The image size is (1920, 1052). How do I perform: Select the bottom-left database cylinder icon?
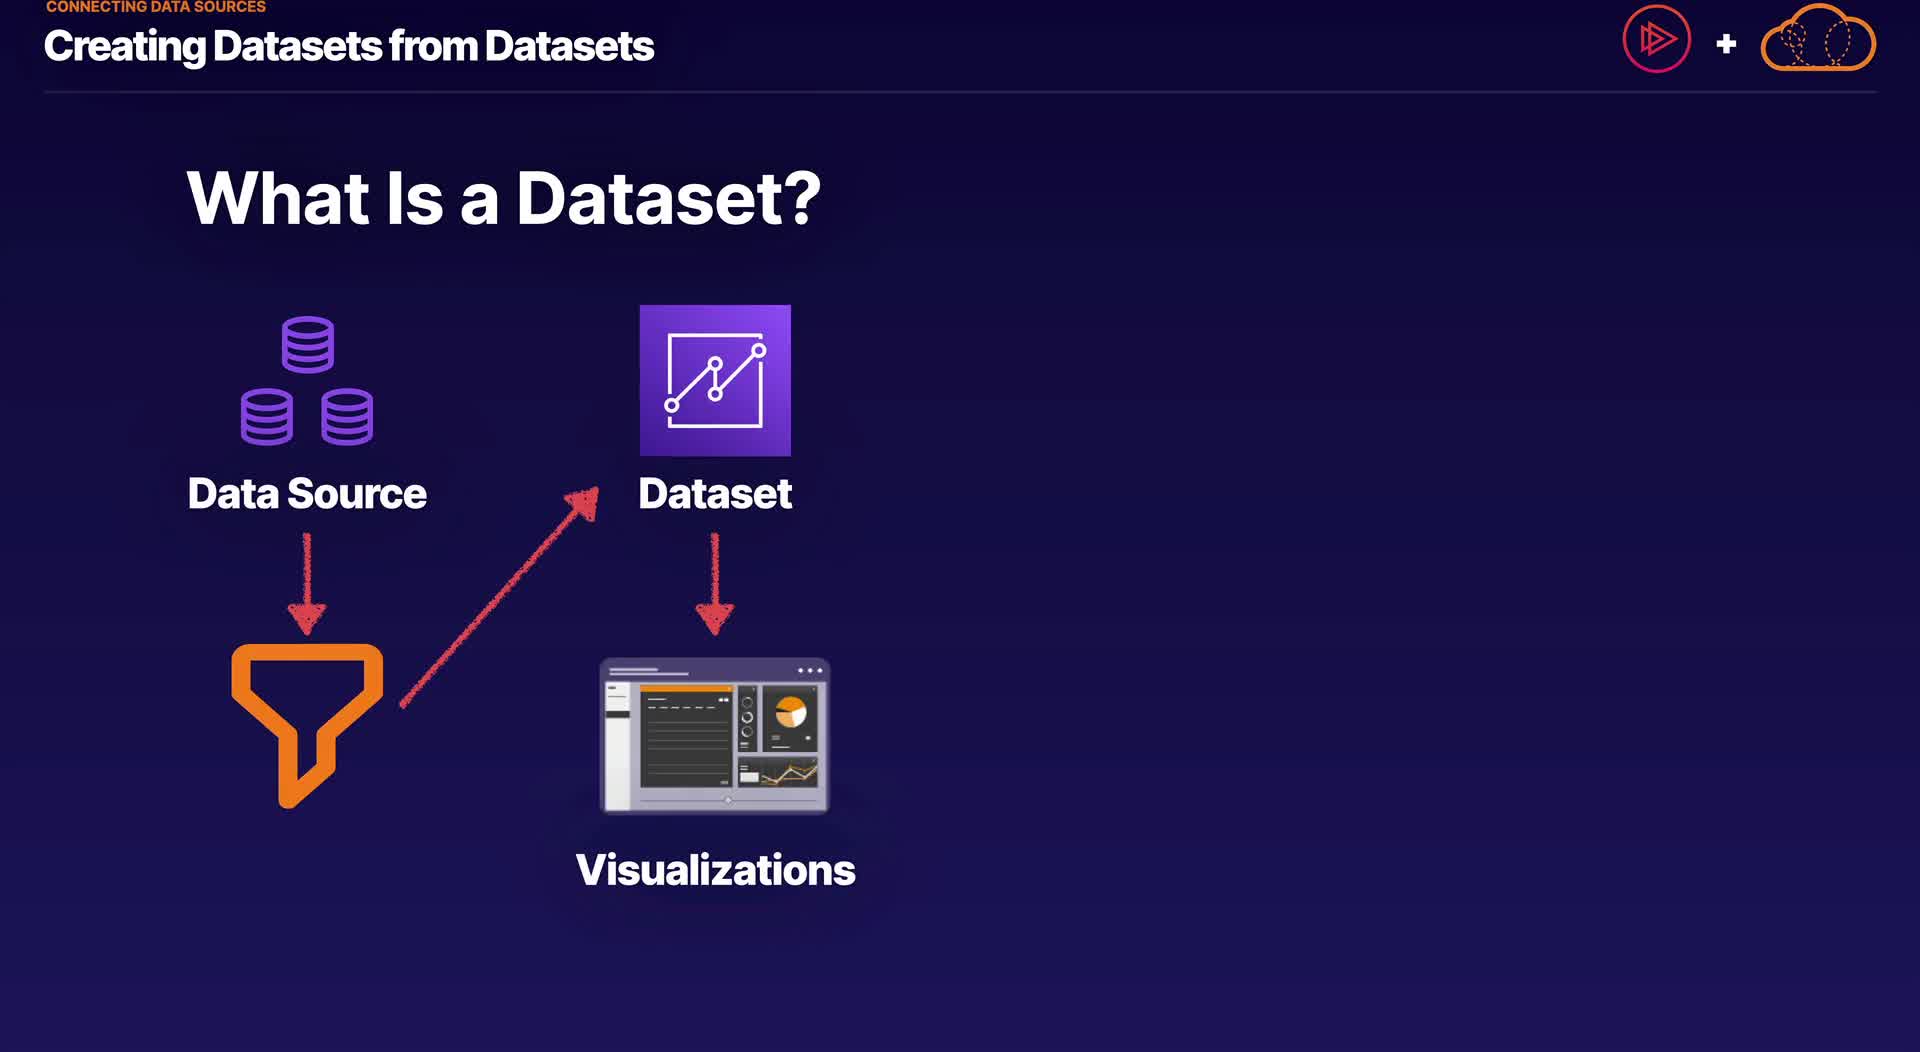click(267, 416)
